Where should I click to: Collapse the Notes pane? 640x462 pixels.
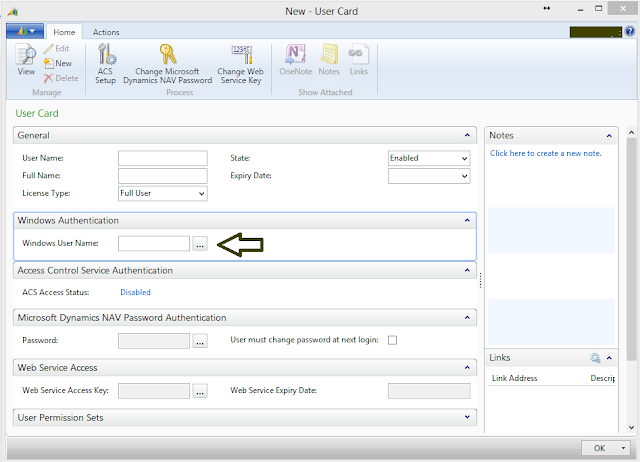coord(609,135)
